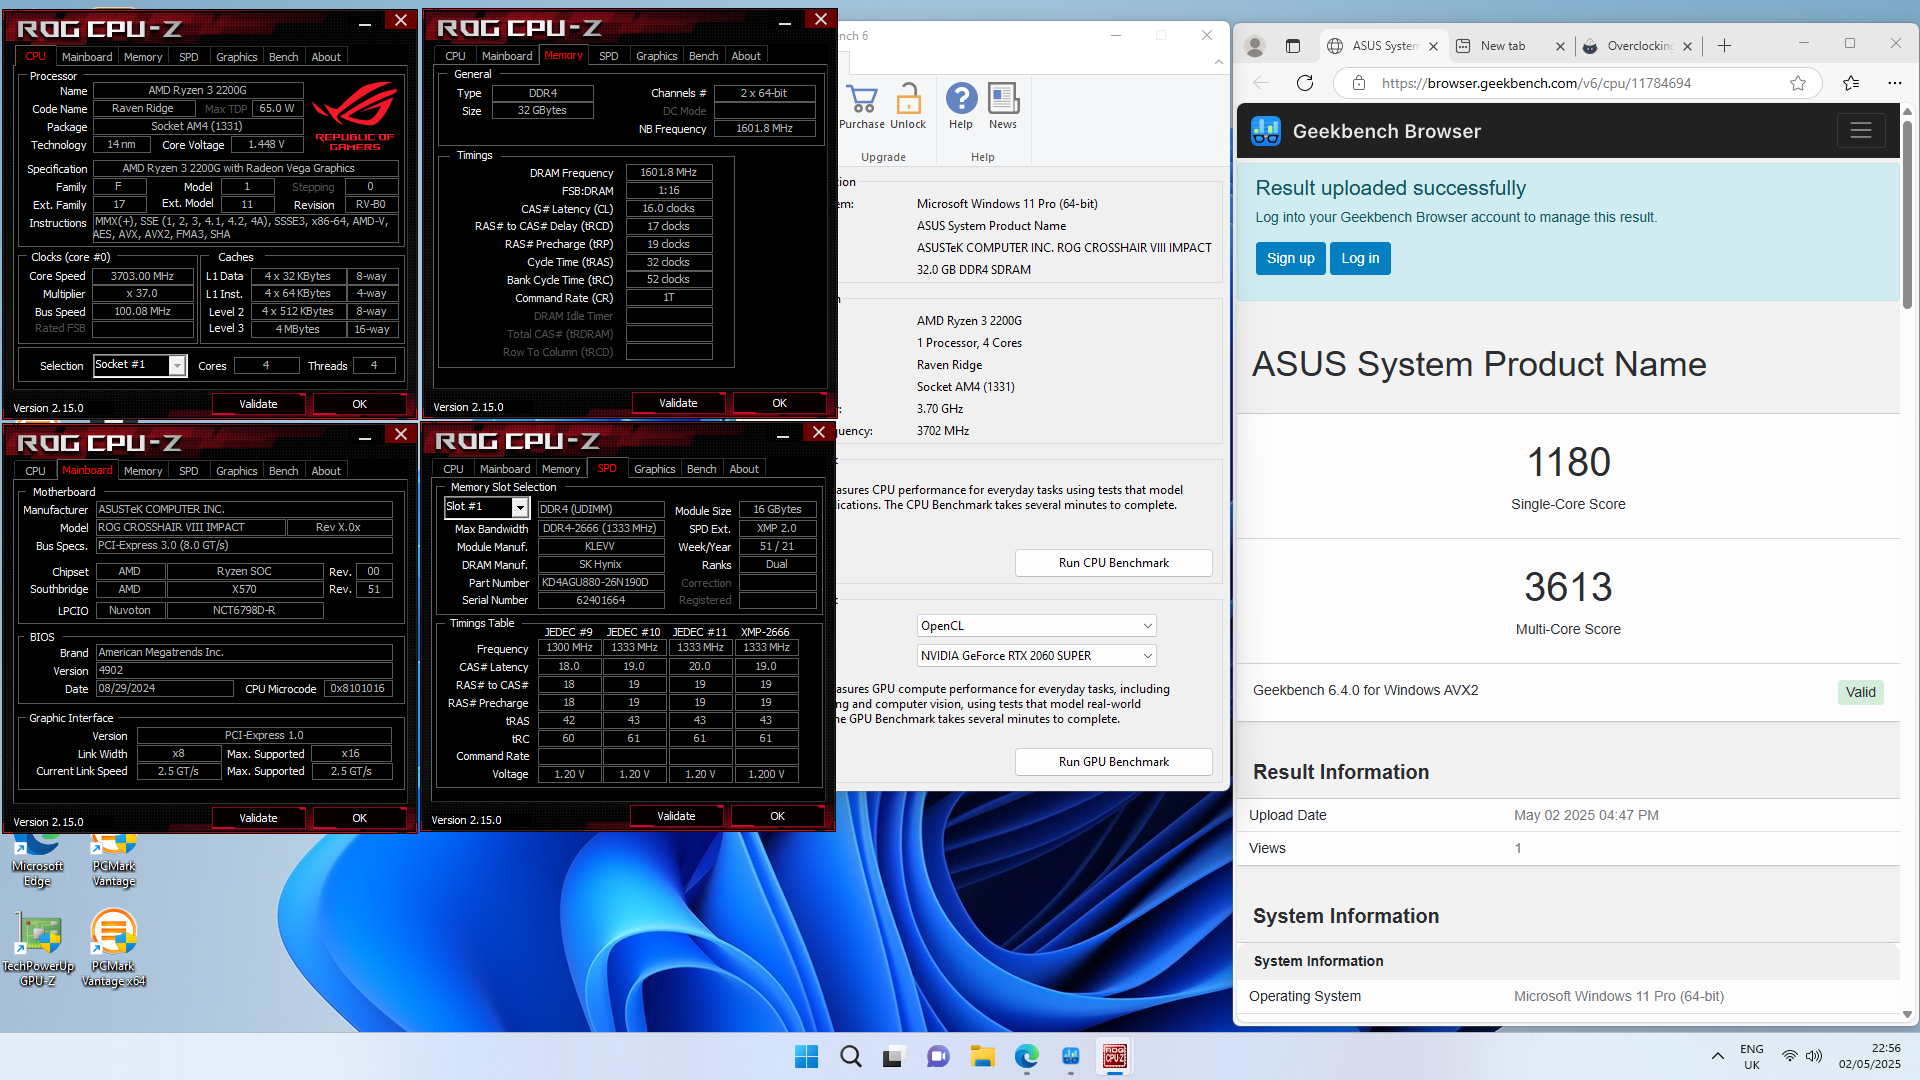This screenshot has height=1080, width=1920.
Task: Open the browser profile icon
Action: click(x=1255, y=46)
